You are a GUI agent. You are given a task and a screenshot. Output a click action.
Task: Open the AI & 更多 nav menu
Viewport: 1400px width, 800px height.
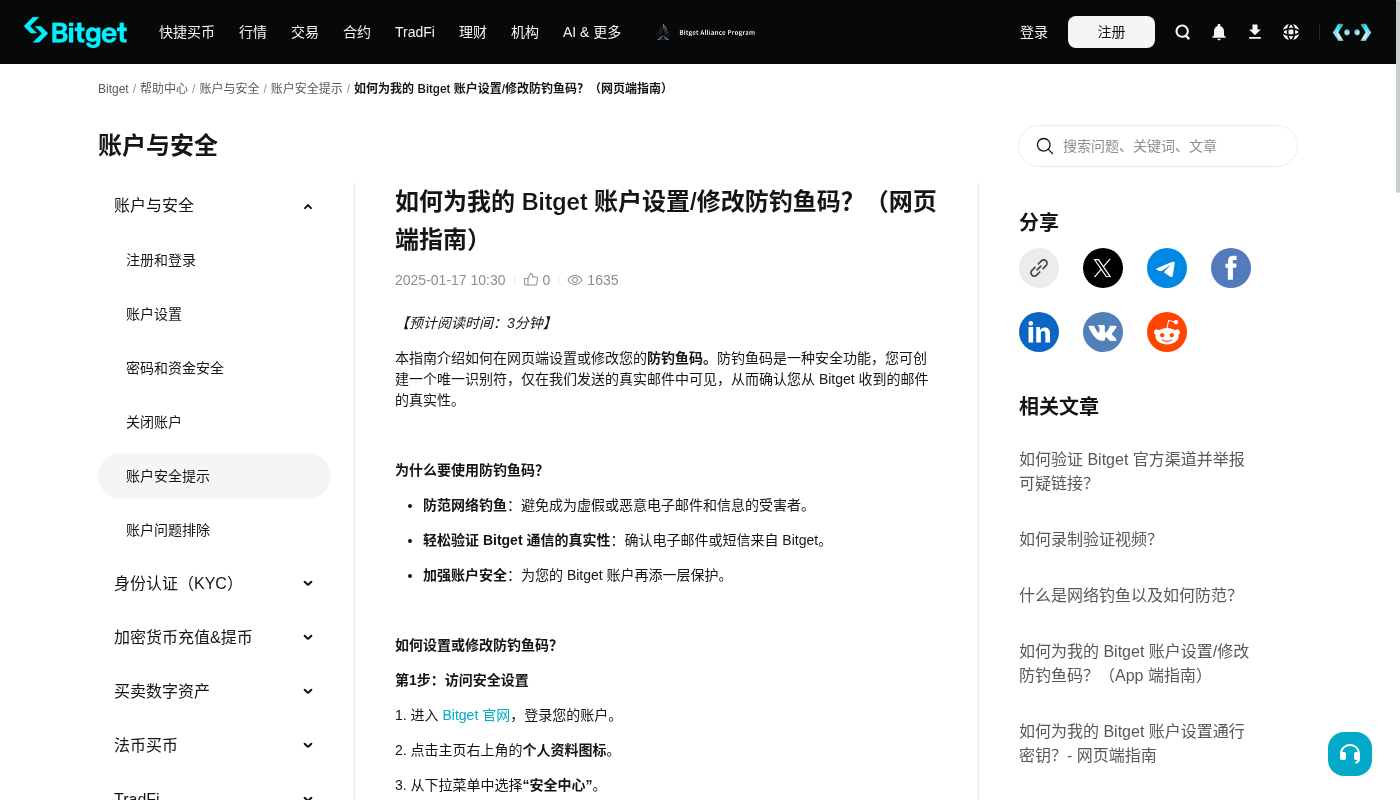pyautogui.click(x=592, y=32)
